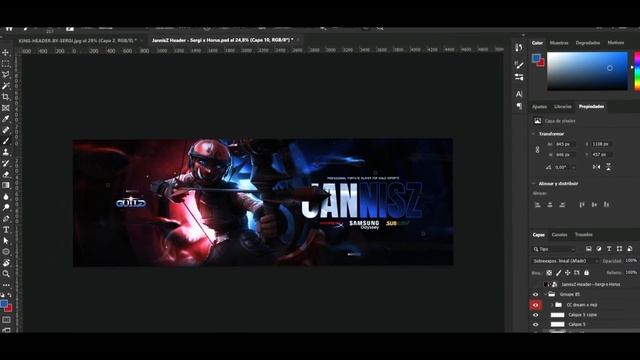Toggle lock all for layer
Image resolution: width=640 pixels, height=360 pixels.
coord(587,273)
